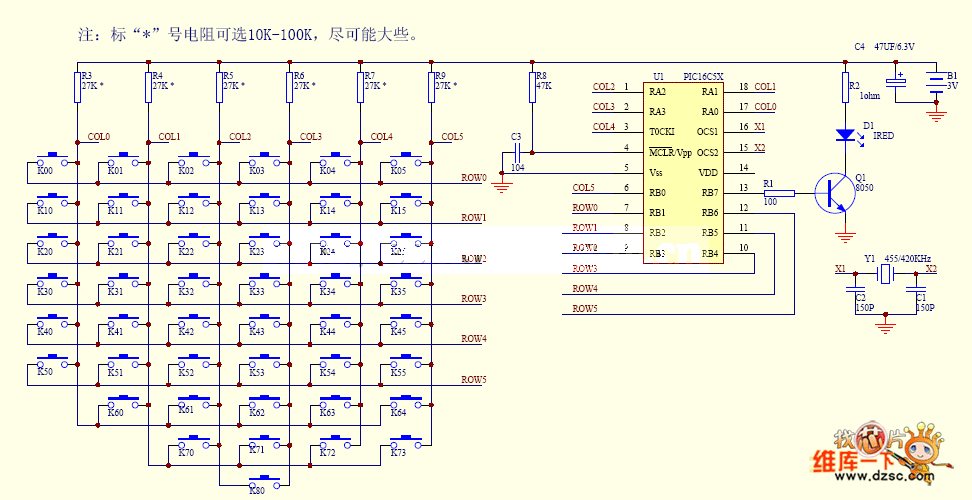The image size is (972, 500).
Task: Select the C3 104 capacitor symbol
Action: [516, 150]
